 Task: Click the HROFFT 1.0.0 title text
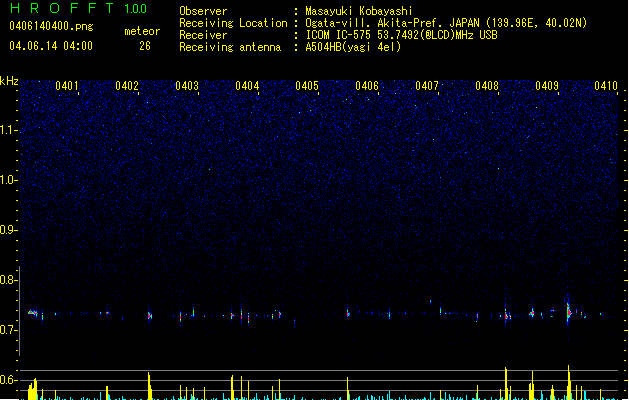point(79,8)
